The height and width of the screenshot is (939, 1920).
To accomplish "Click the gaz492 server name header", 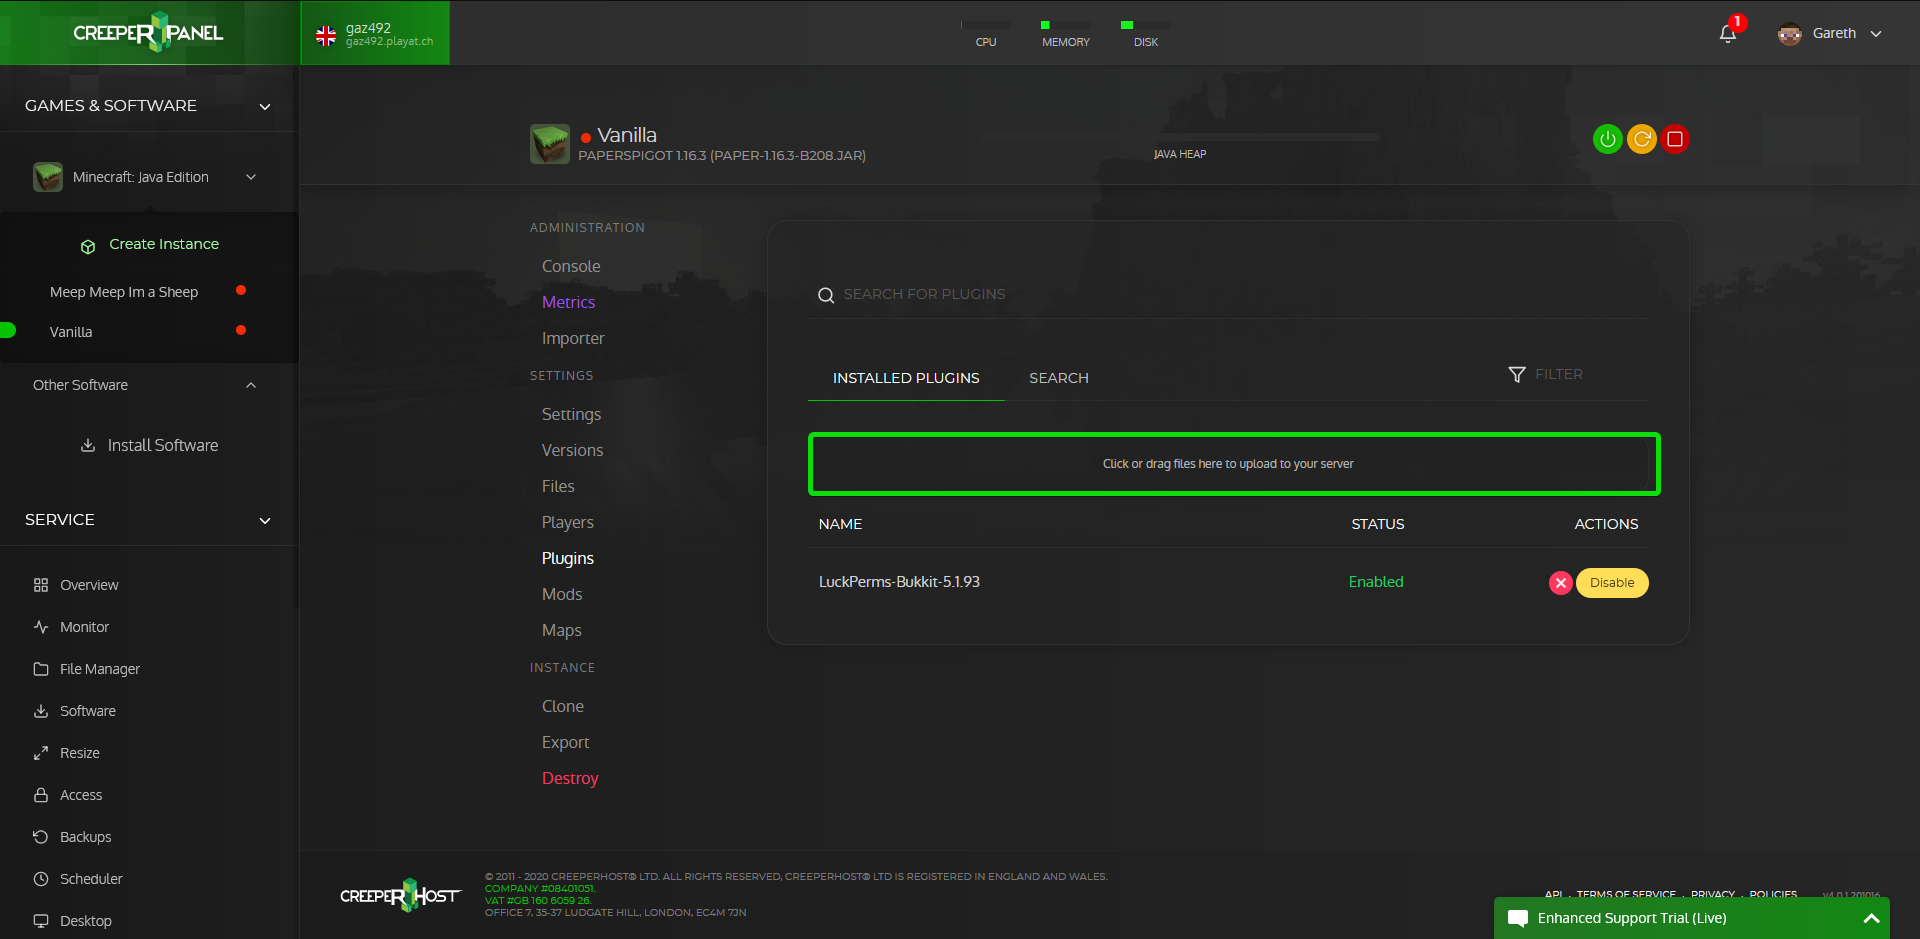I will (x=368, y=28).
